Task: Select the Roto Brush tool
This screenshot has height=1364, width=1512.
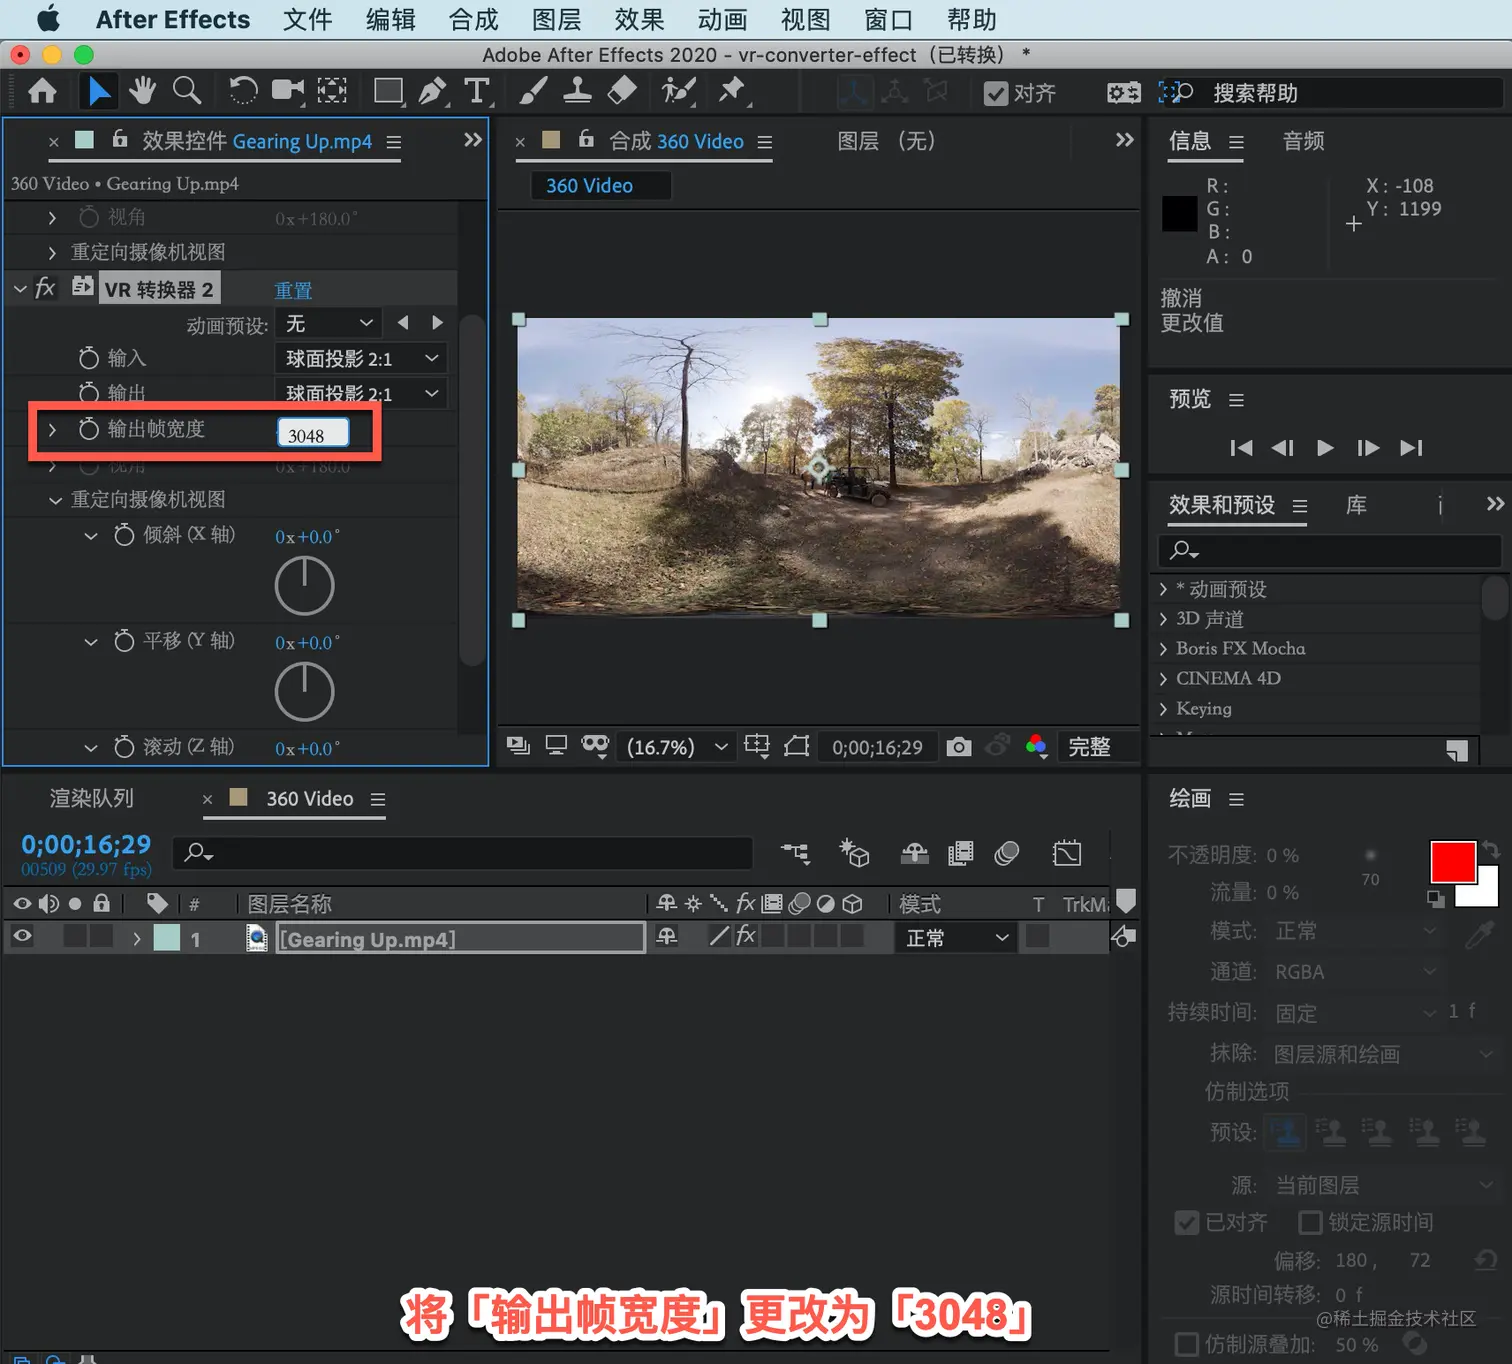Action: [x=678, y=91]
